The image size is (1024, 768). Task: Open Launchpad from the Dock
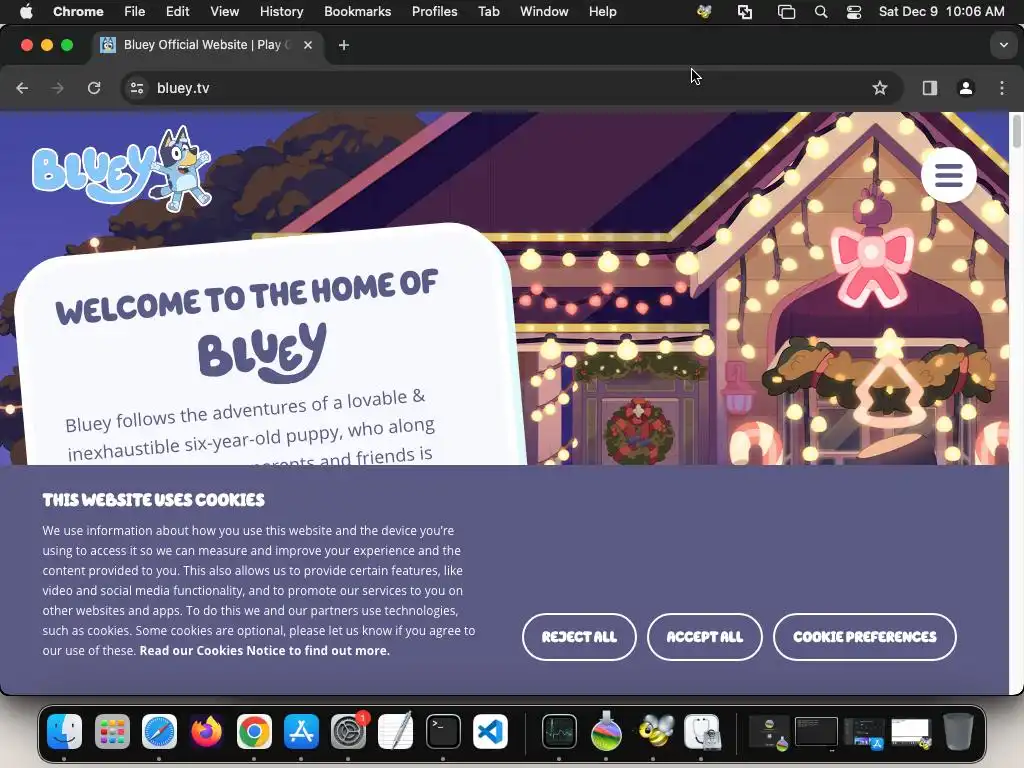click(x=112, y=731)
